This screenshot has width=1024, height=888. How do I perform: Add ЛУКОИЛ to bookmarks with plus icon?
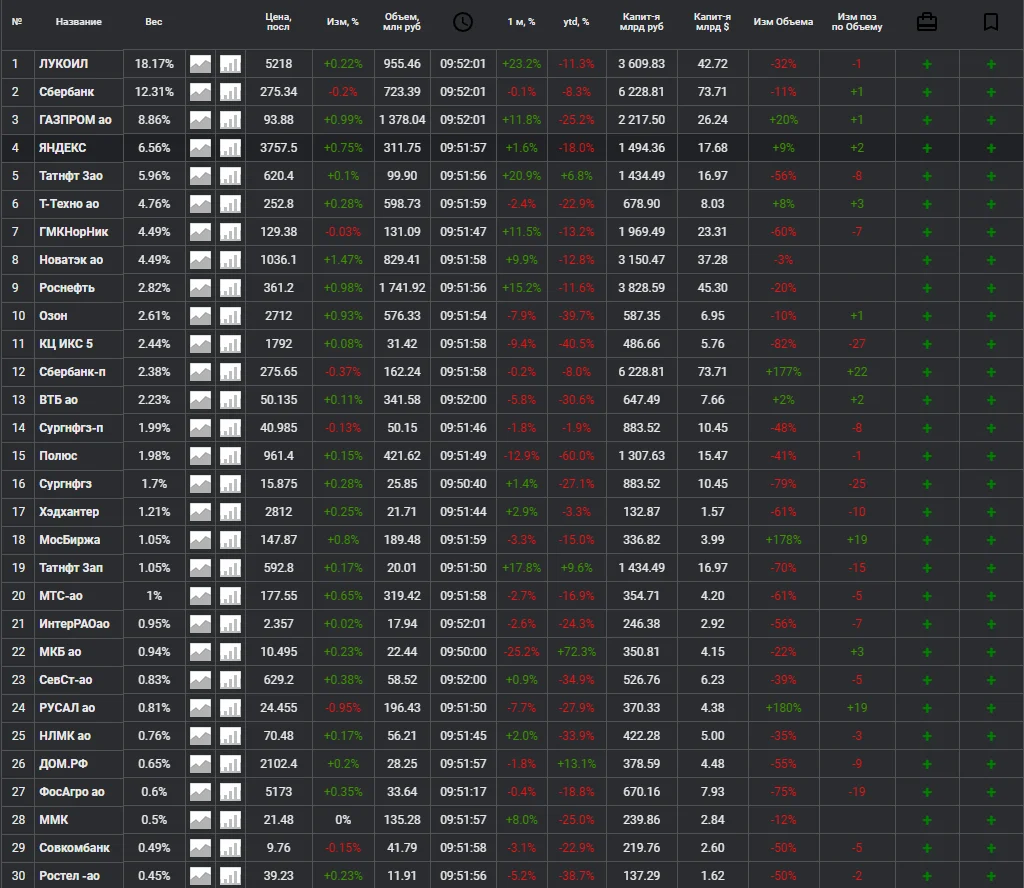click(991, 64)
